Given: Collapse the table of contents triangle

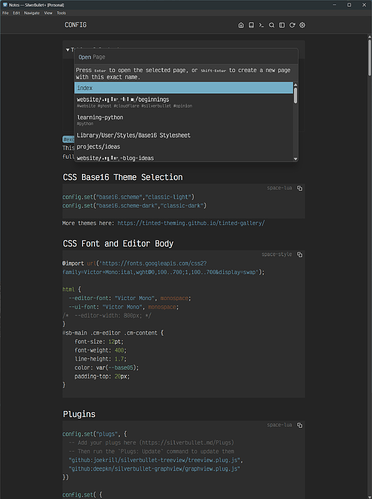Looking at the screenshot, I should (68, 50).
